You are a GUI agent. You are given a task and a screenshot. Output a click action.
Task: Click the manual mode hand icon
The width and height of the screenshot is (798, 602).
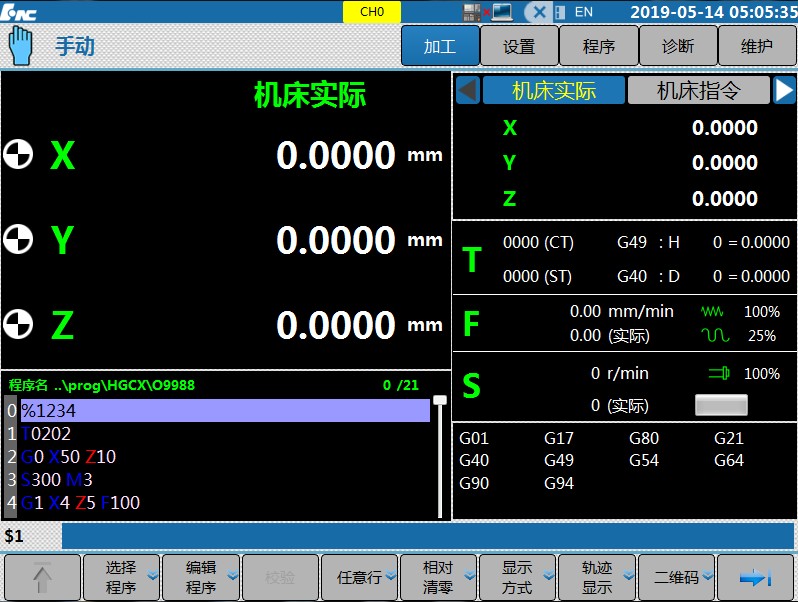[x=20, y=45]
